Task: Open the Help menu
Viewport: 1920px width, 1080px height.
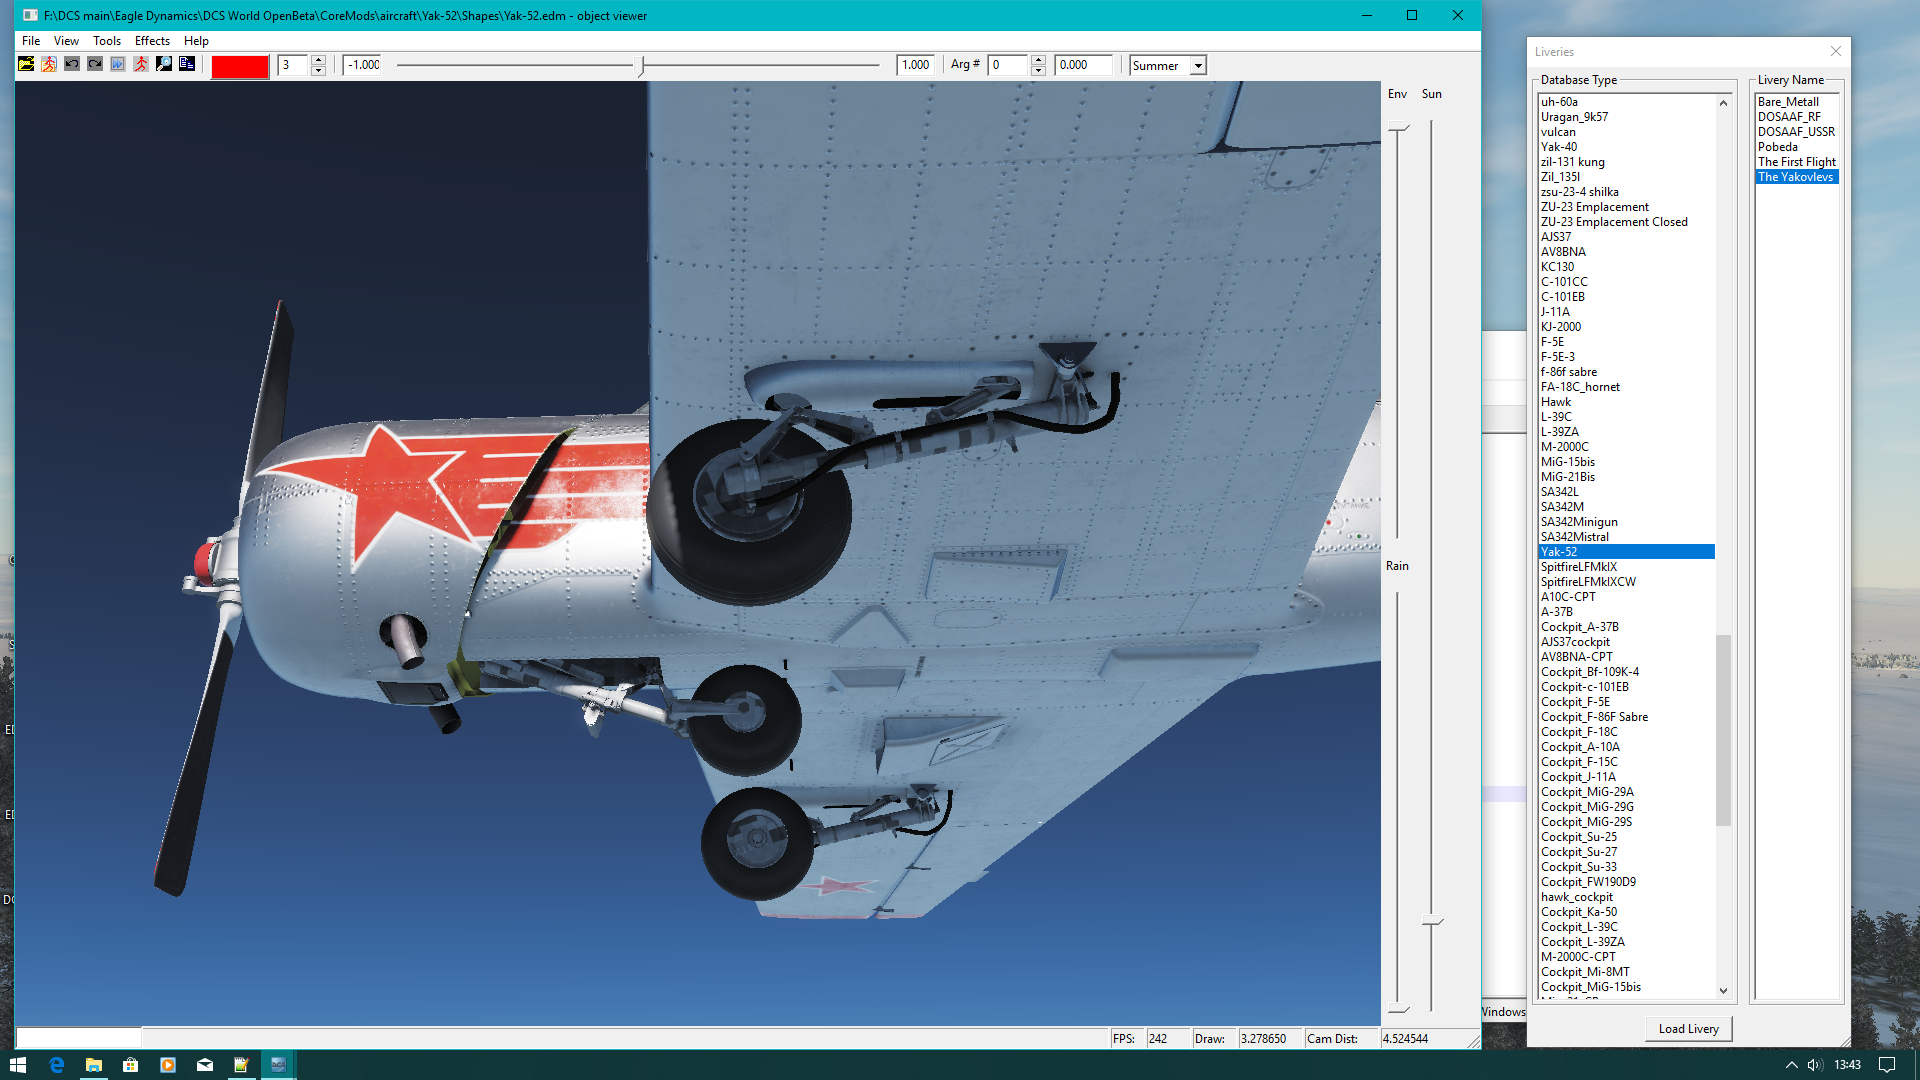Action: click(196, 41)
